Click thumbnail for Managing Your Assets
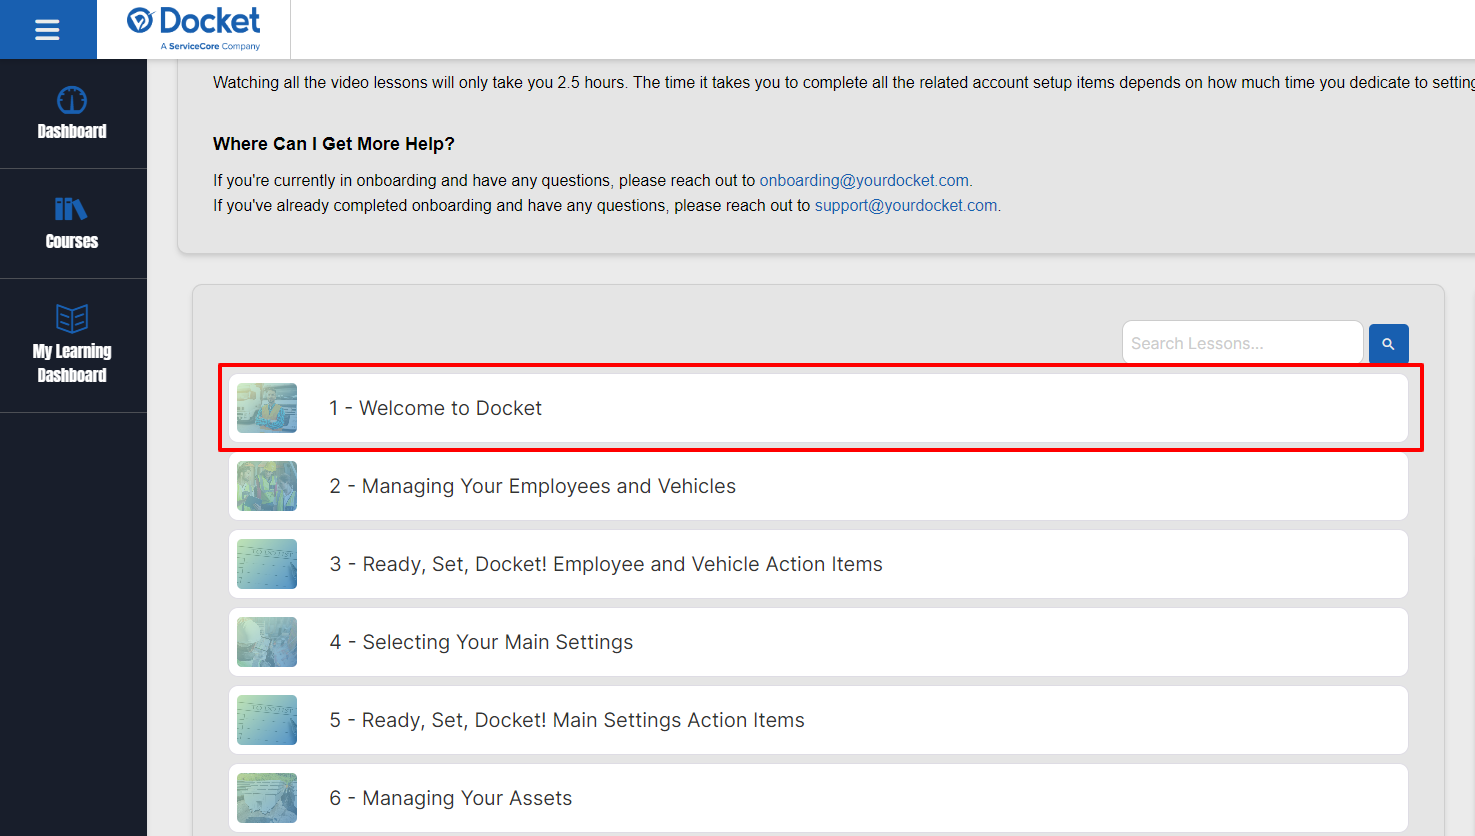 click(267, 798)
